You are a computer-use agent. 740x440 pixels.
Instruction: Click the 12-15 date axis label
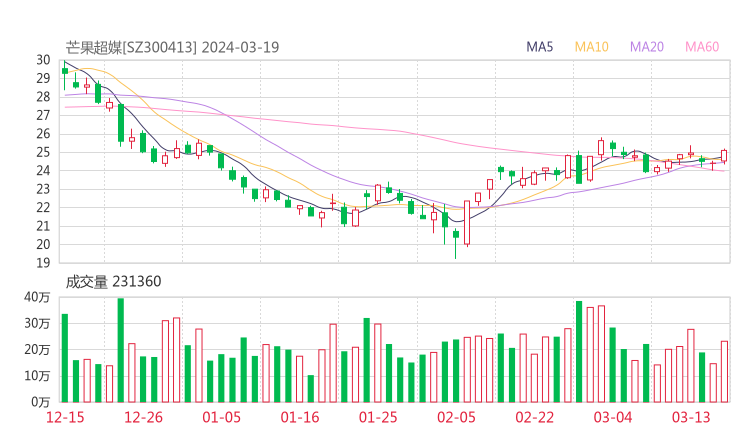pyautogui.click(x=65, y=417)
